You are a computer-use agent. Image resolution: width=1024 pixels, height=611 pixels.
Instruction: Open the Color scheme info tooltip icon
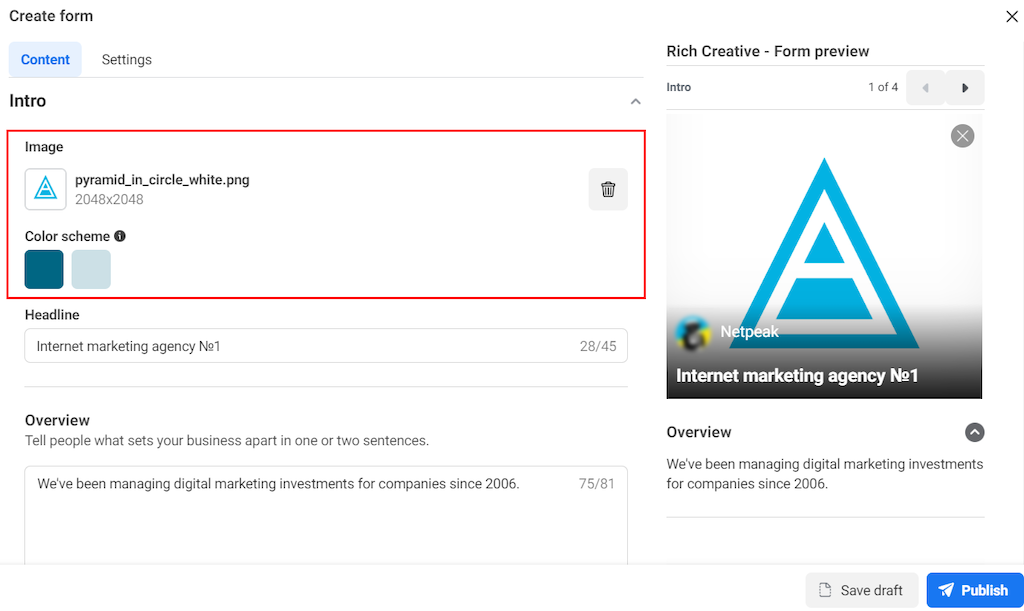click(x=120, y=236)
